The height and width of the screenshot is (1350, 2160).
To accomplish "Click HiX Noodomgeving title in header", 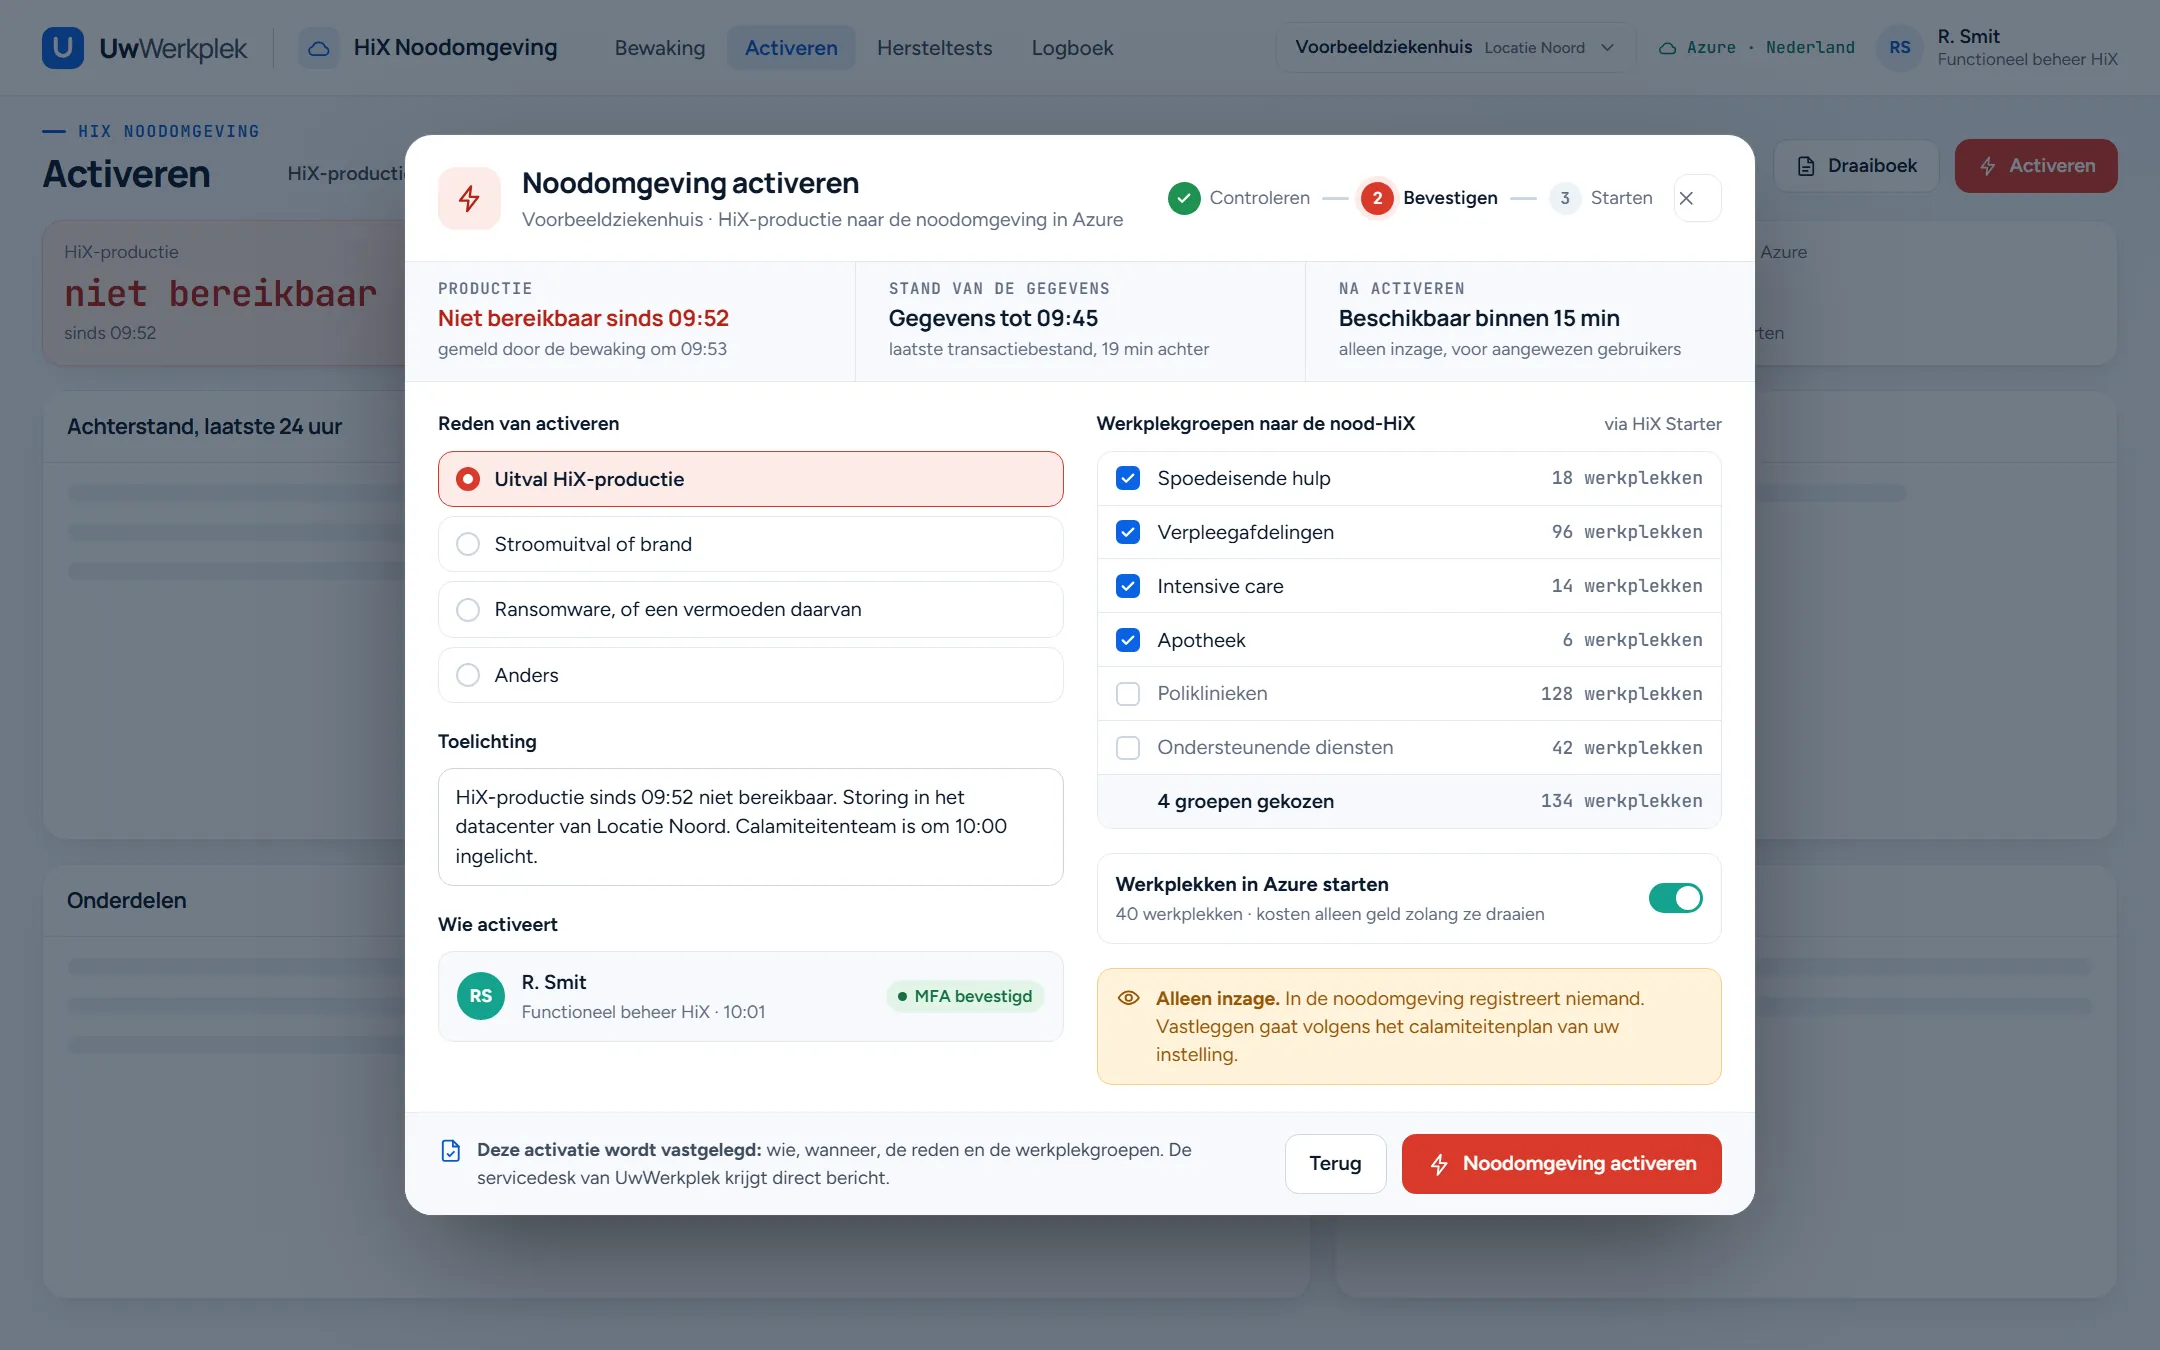I will click(455, 48).
